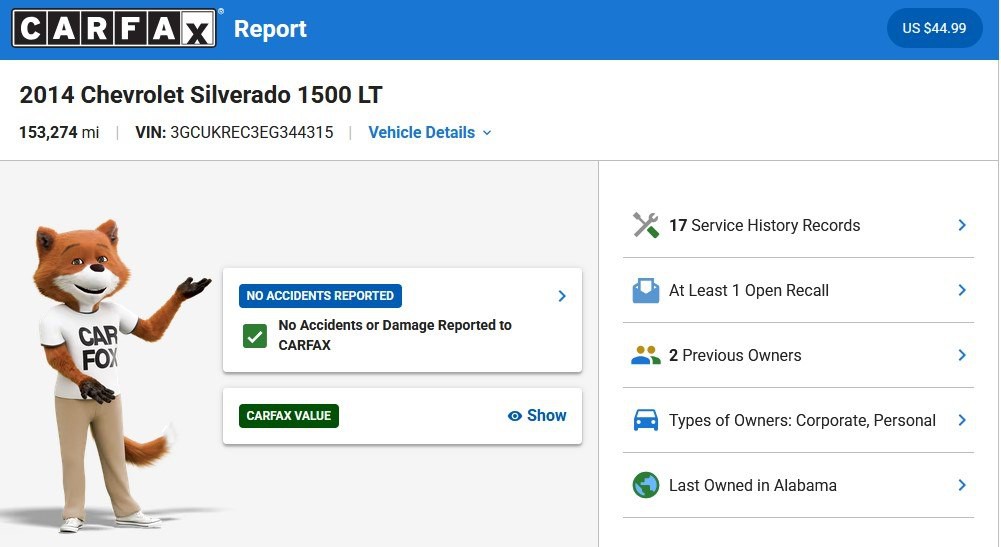Click the US $44.99 price button
The height and width of the screenshot is (547, 1001).
click(934, 28)
